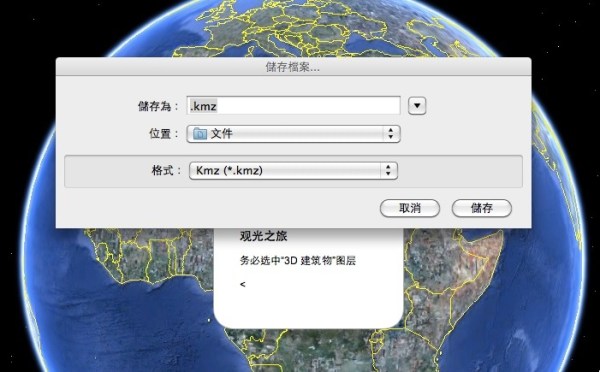The height and width of the screenshot is (372, 600).
Task: Click the 取消 cancel button
Action: (x=410, y=208)
